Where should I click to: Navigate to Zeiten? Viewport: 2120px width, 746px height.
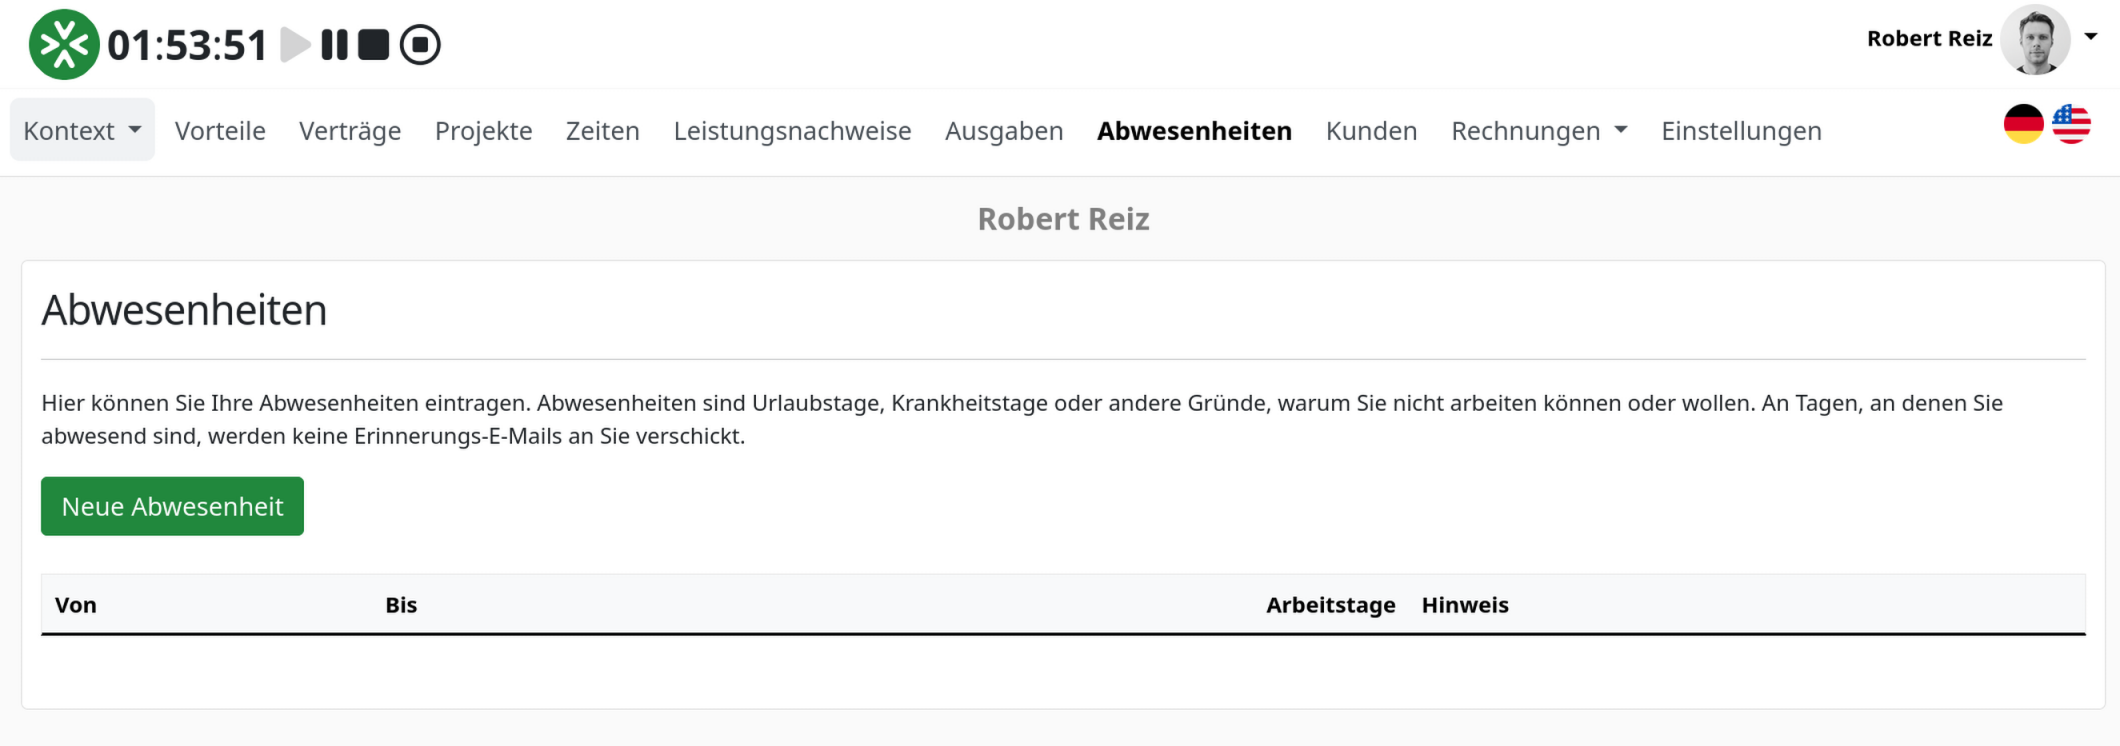[602, 131]
